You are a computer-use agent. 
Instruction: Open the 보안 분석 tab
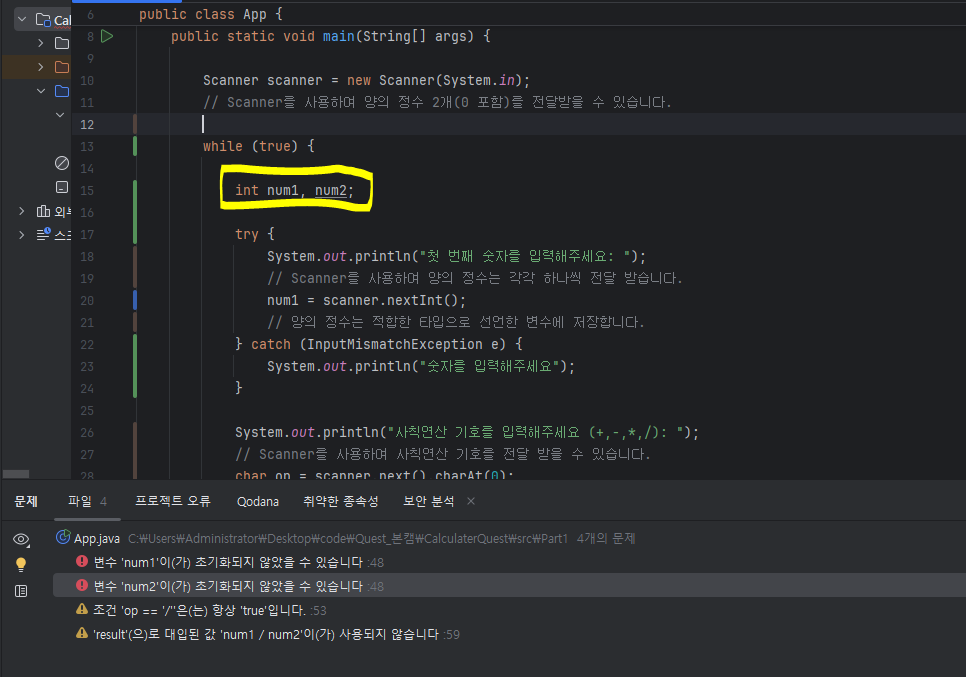tap(428, 501)
